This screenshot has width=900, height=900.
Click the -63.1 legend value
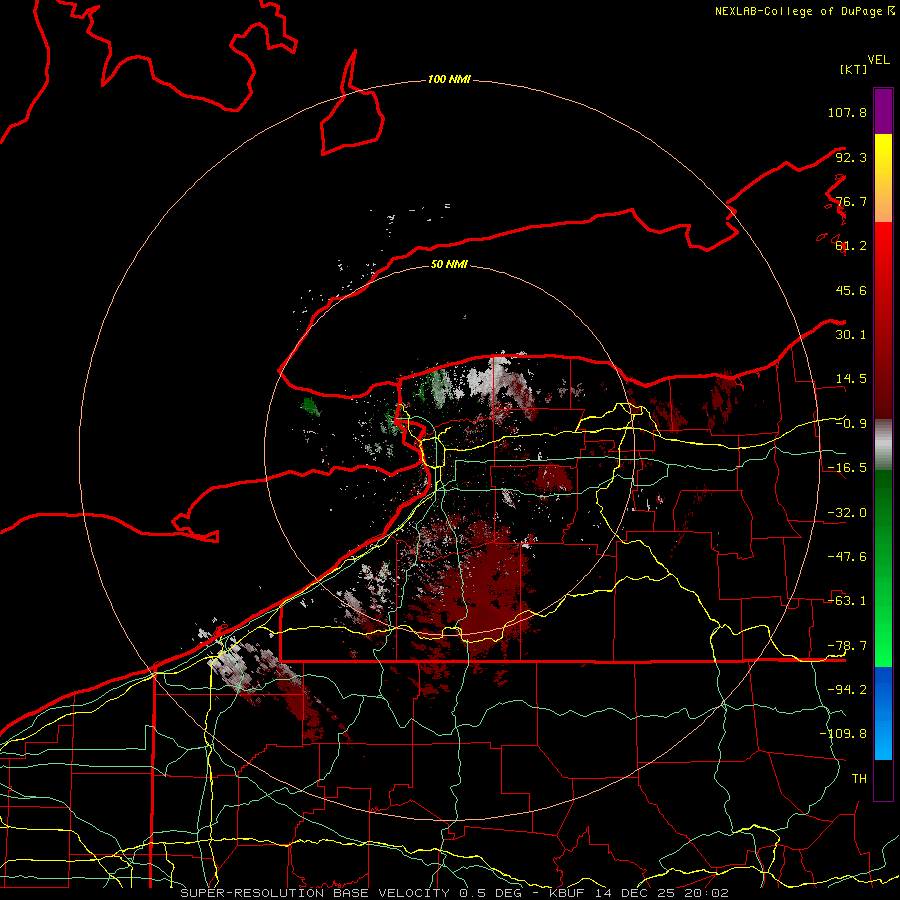(847, 601)
